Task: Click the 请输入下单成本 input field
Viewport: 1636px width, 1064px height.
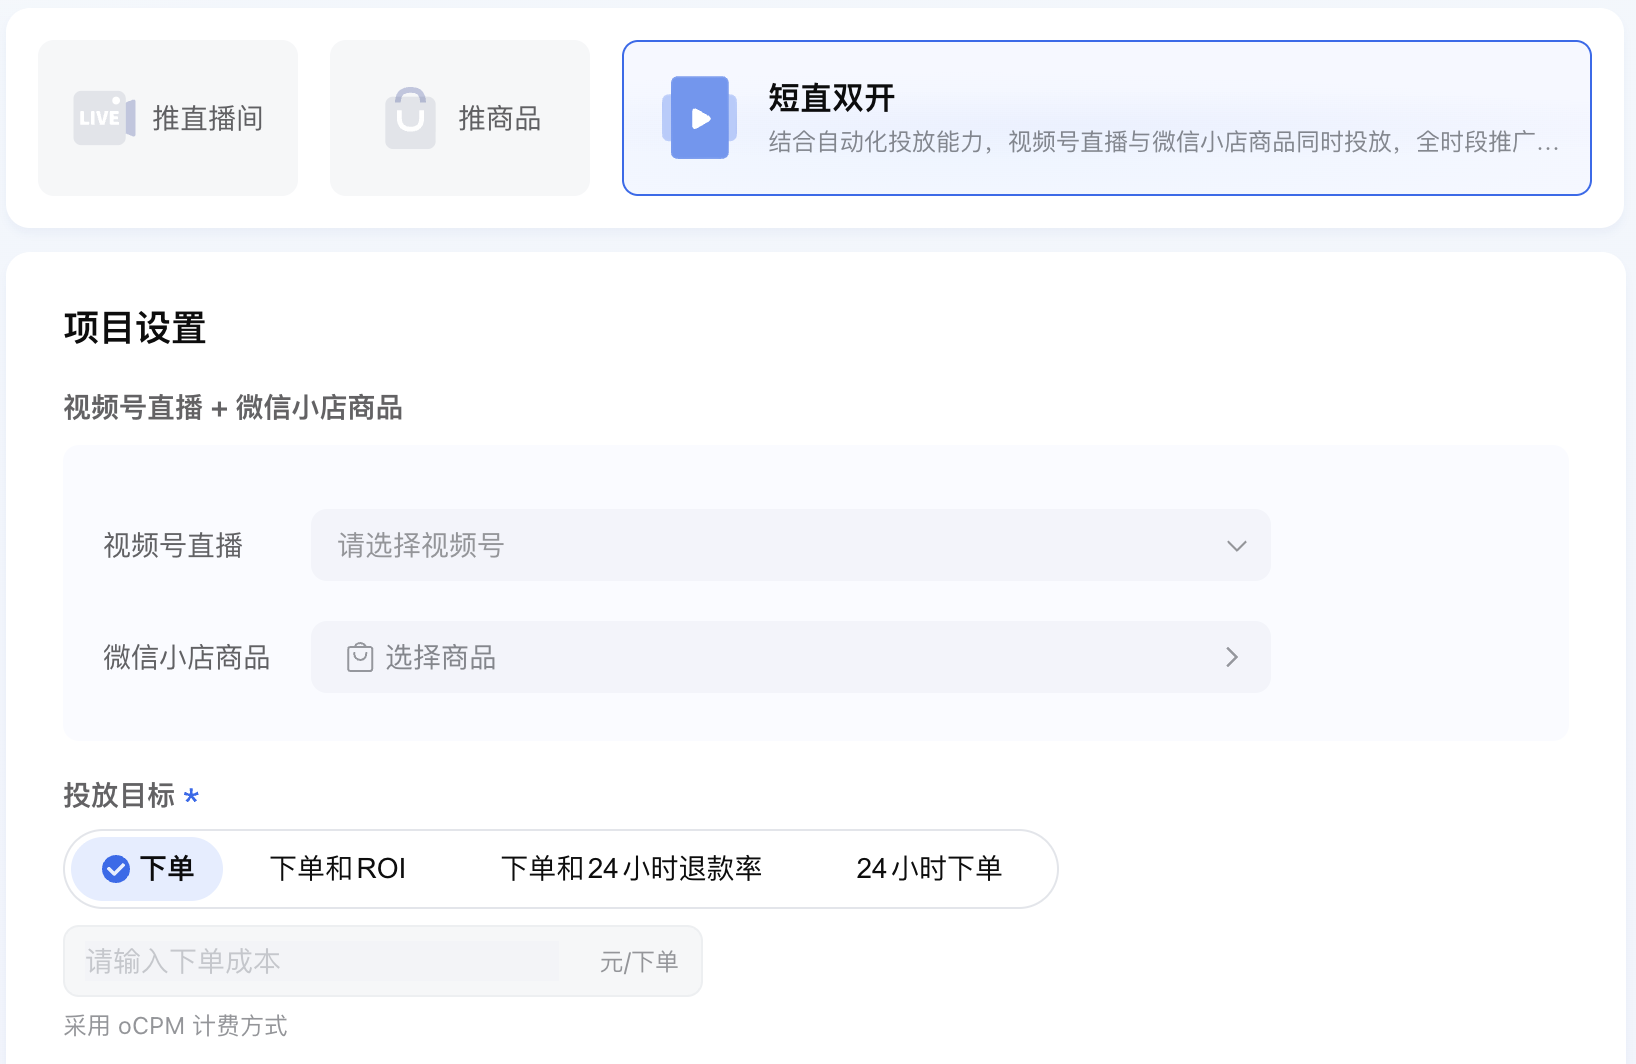Action: coord(320,961)
